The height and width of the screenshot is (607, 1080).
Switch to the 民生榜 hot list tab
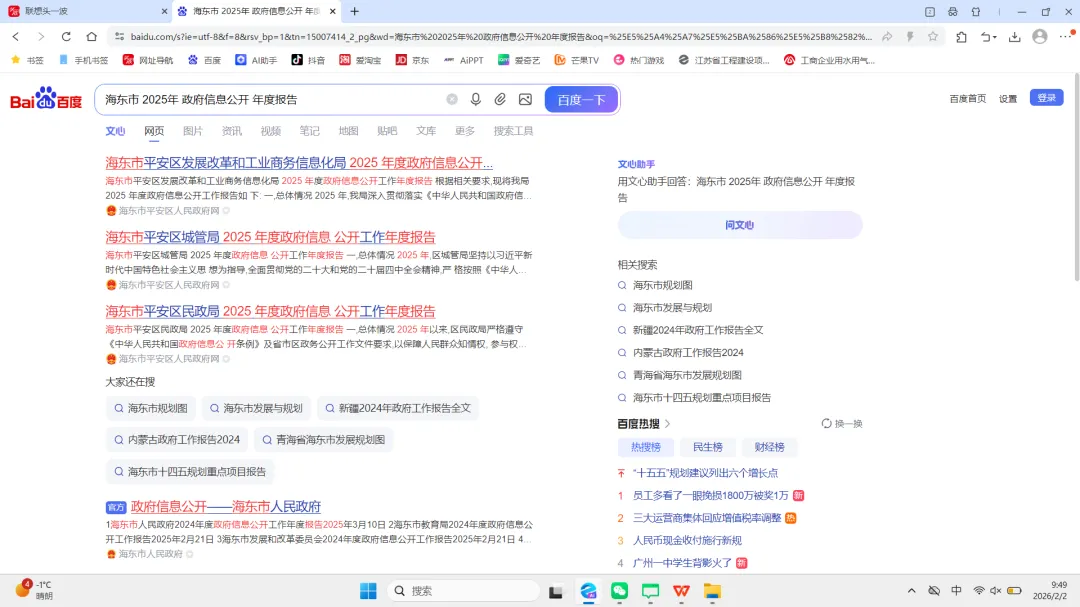tap(707, 447)
